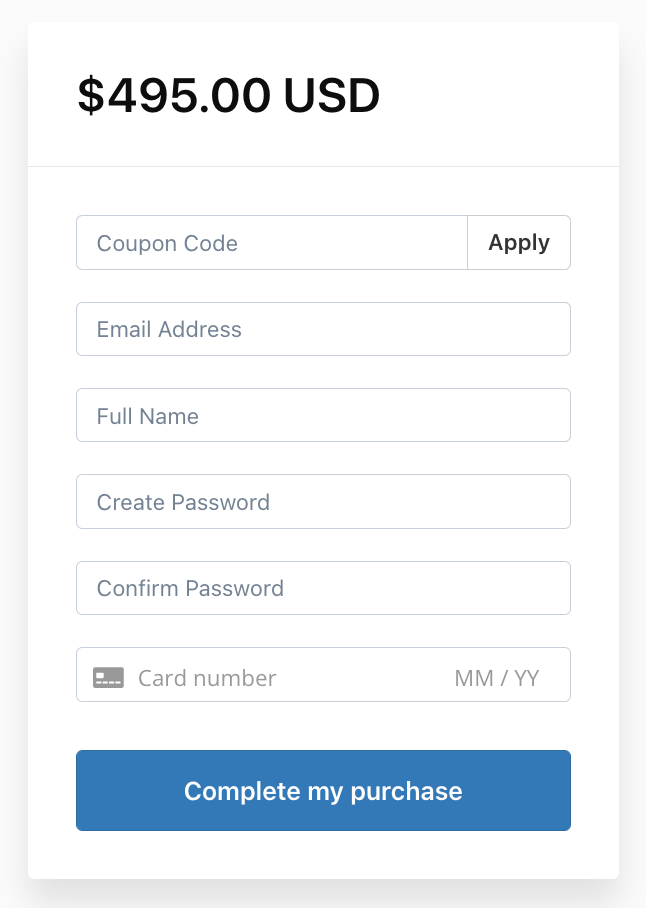
Task: Click the $495.00 USD price heading
Action: (x=229, y=97)
